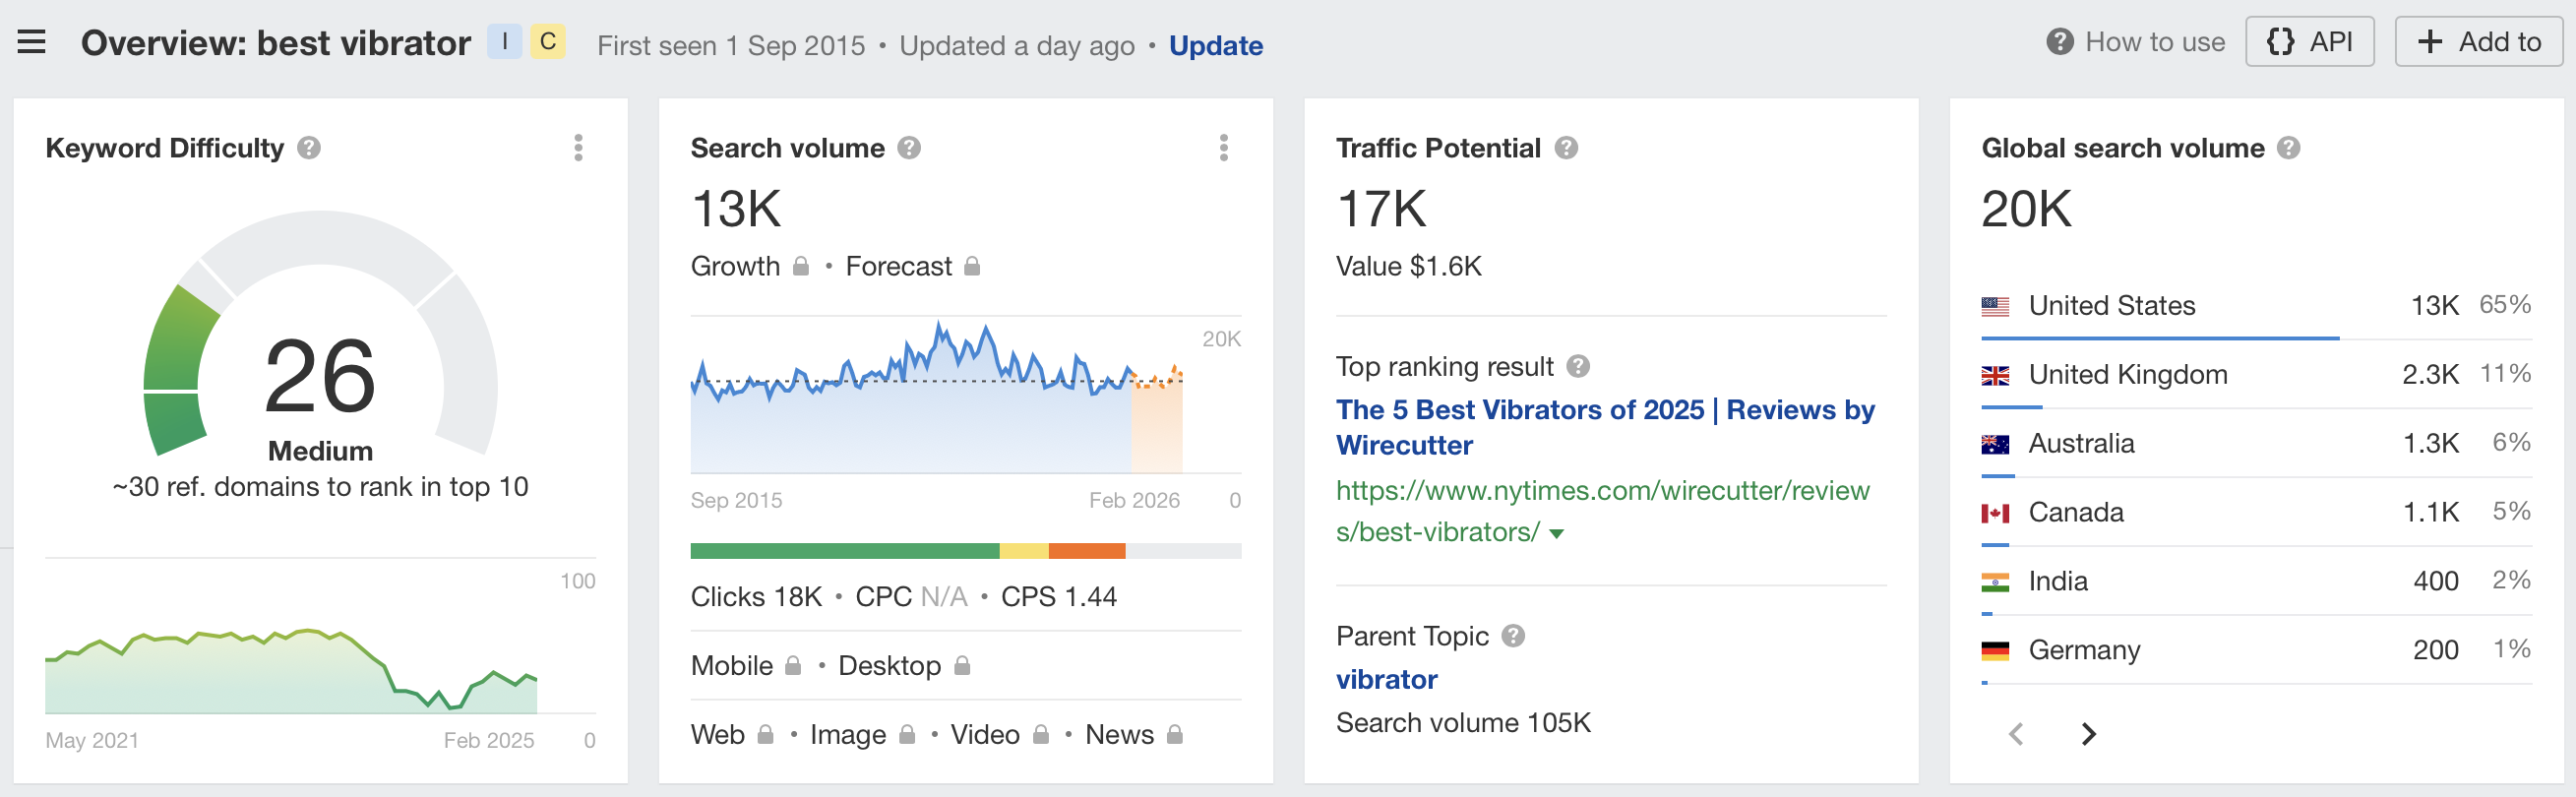The width and height of the screenshot is (2576, 797).
Task: Click the Add to button
Action: 2478,42
